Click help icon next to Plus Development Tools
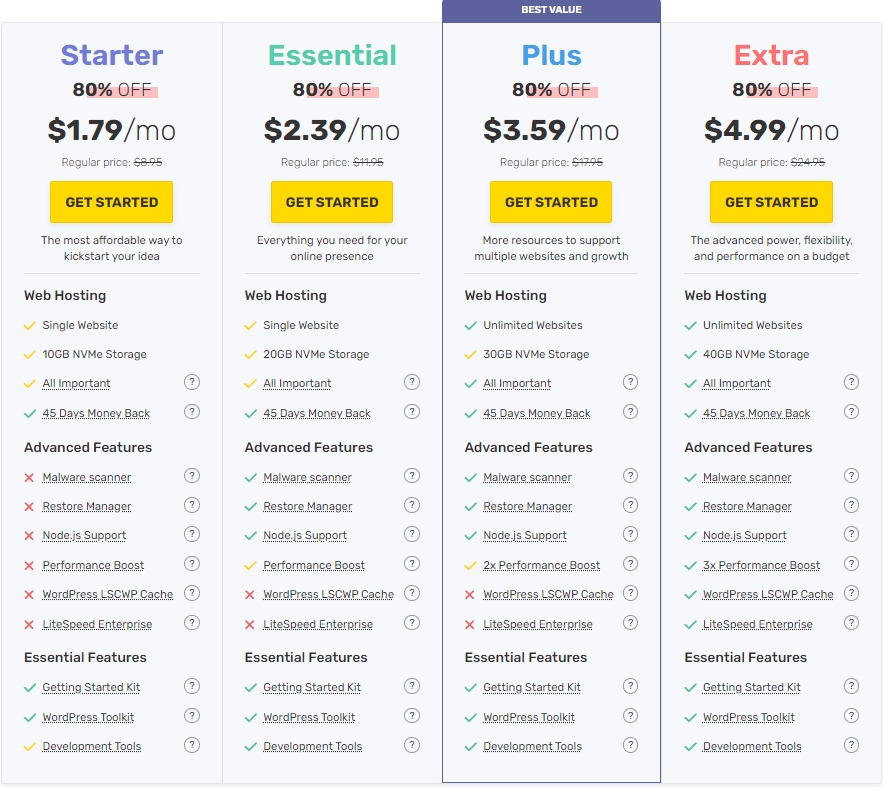884x787 pixels. tap(631, 745)
